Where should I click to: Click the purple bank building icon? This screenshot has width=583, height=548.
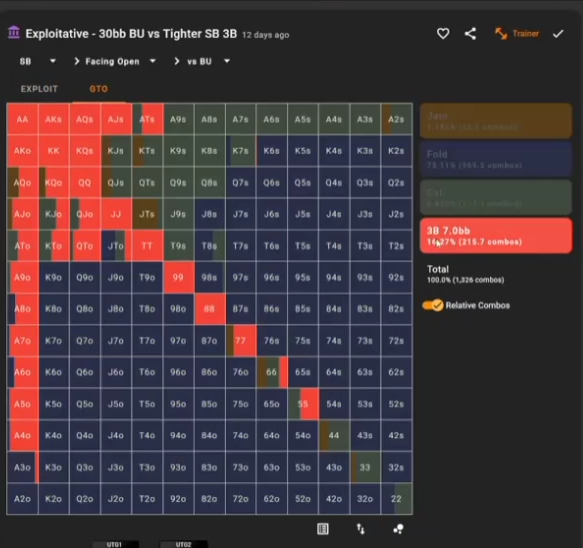(14, 33)
